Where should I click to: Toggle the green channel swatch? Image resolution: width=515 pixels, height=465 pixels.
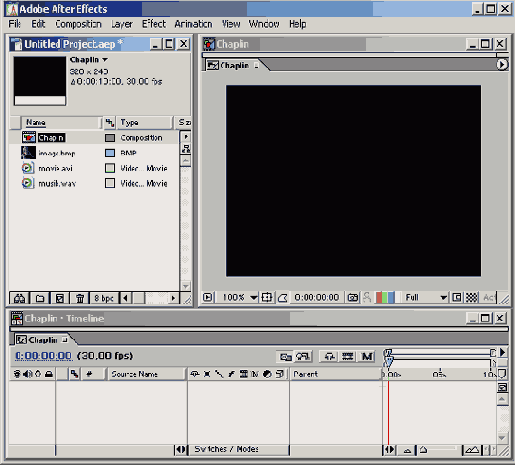tap(385, 297)
